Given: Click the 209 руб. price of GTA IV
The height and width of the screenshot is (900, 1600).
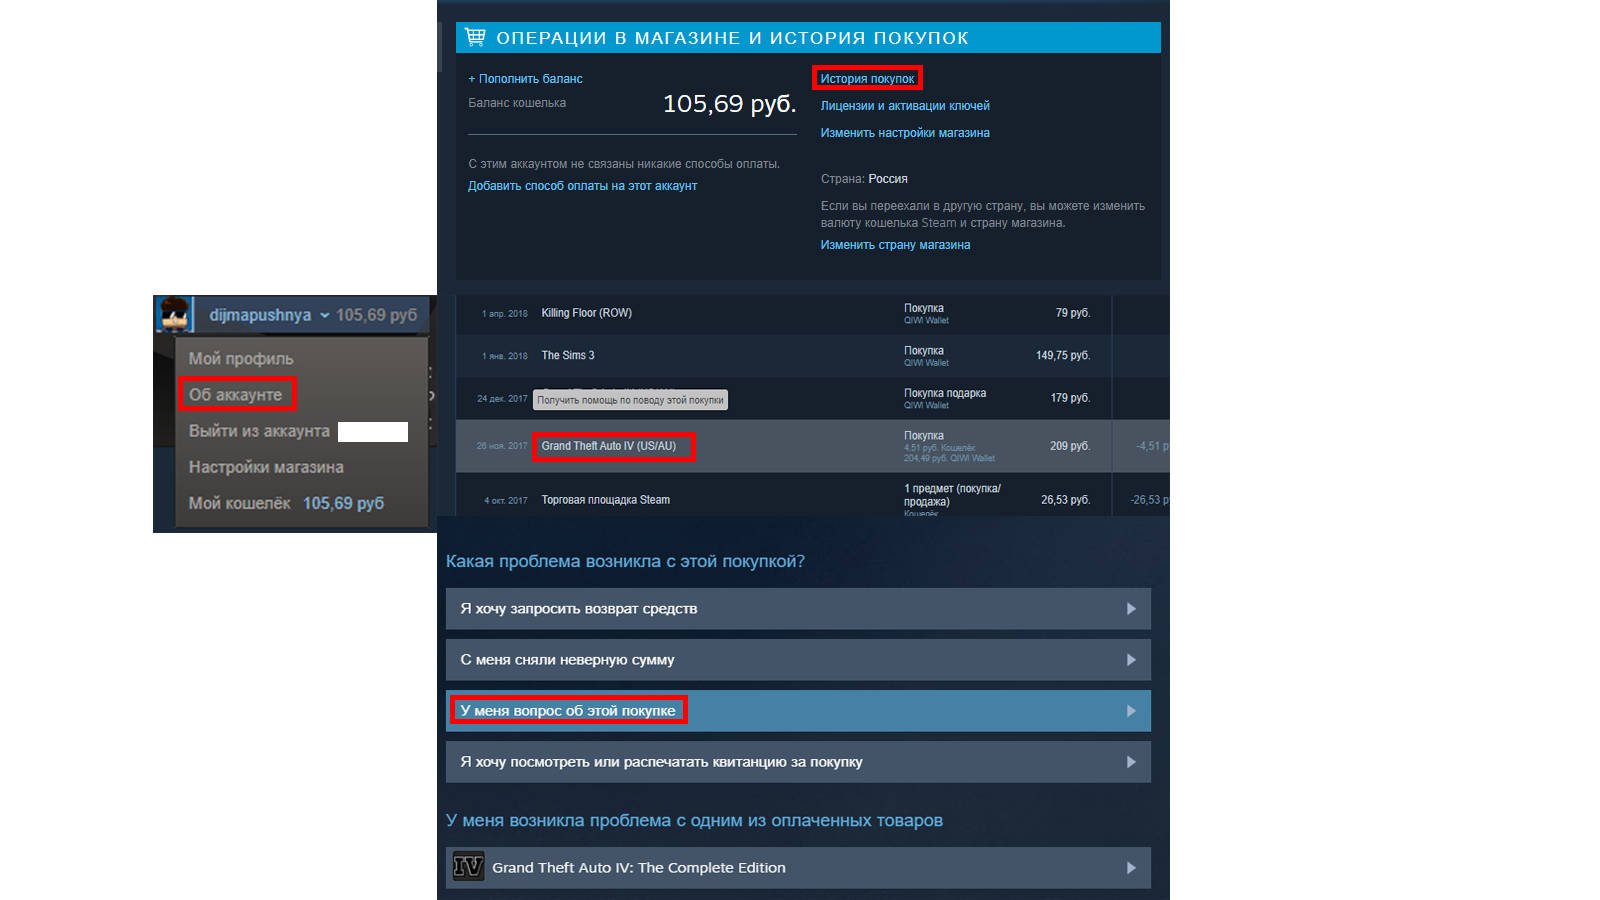Looking at the screenshot, I should [1070, 446].
